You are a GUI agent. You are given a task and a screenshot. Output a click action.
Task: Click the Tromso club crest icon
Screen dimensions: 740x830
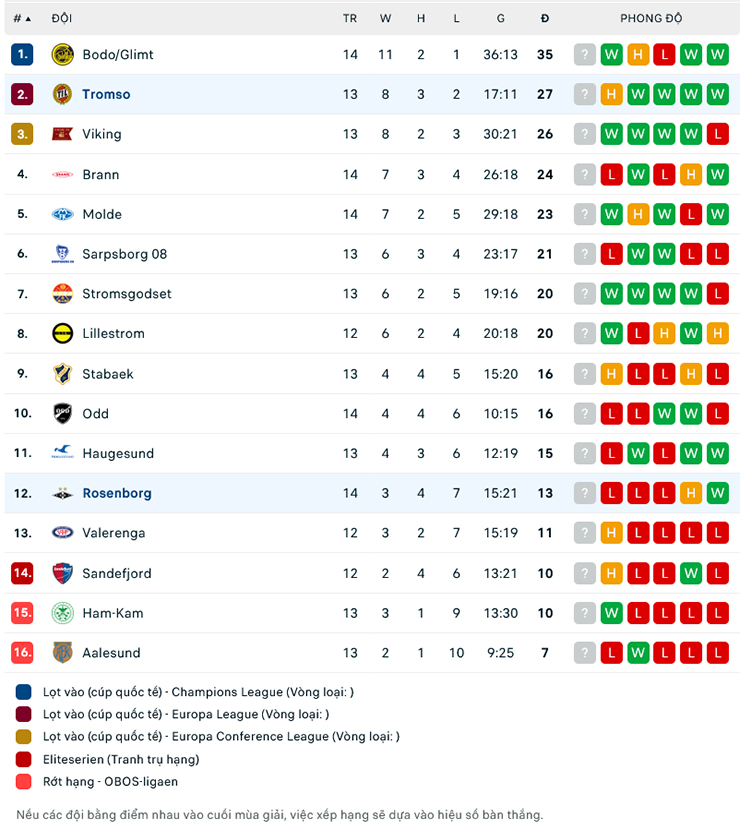tap(62, 94)
